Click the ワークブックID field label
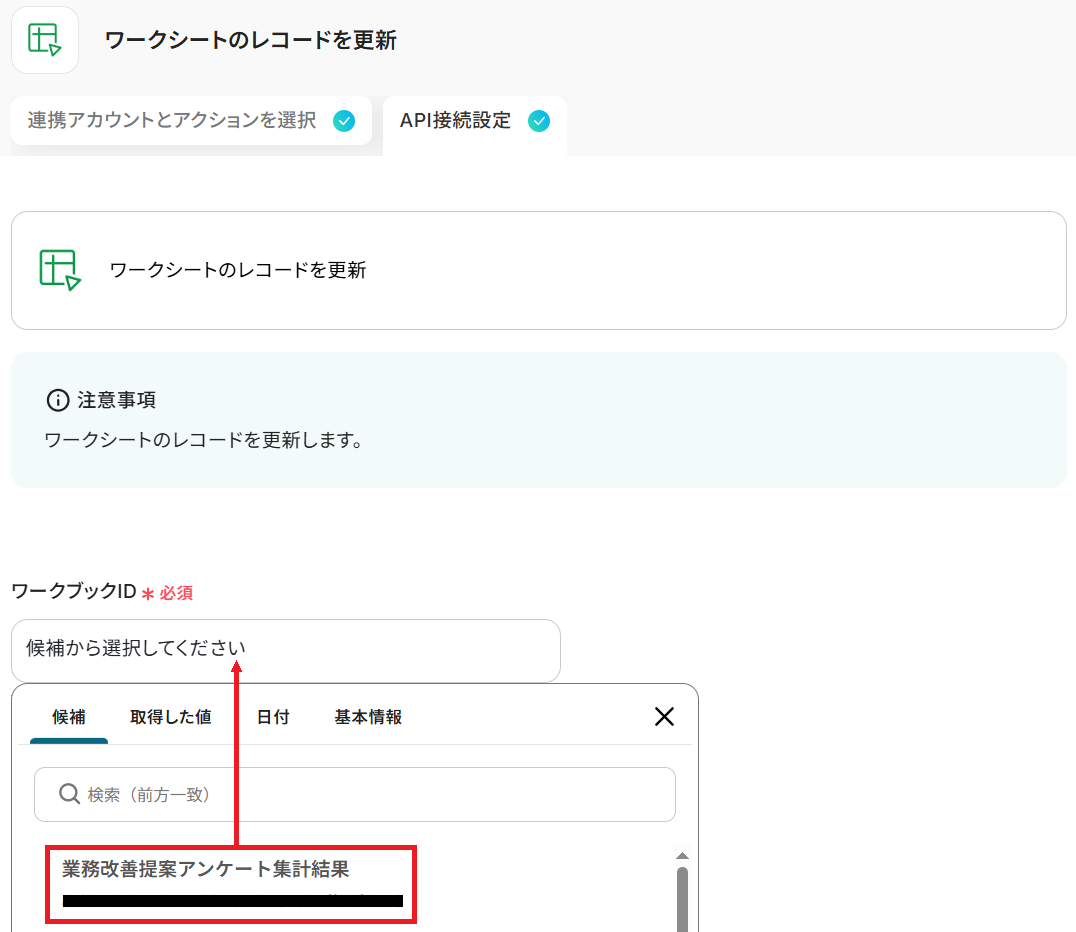This screenshot has height=932, width=1076. 74,591
